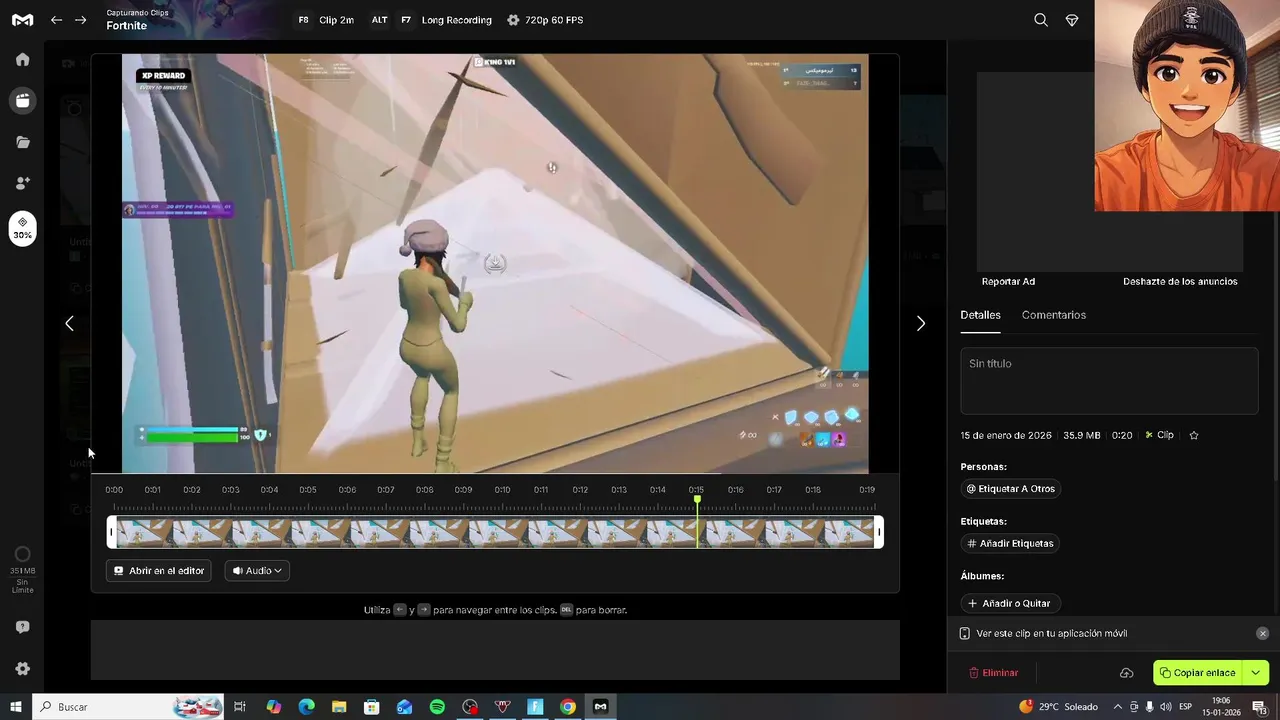
Task: Open the folders sidebar icon
Action: point(22,142)
